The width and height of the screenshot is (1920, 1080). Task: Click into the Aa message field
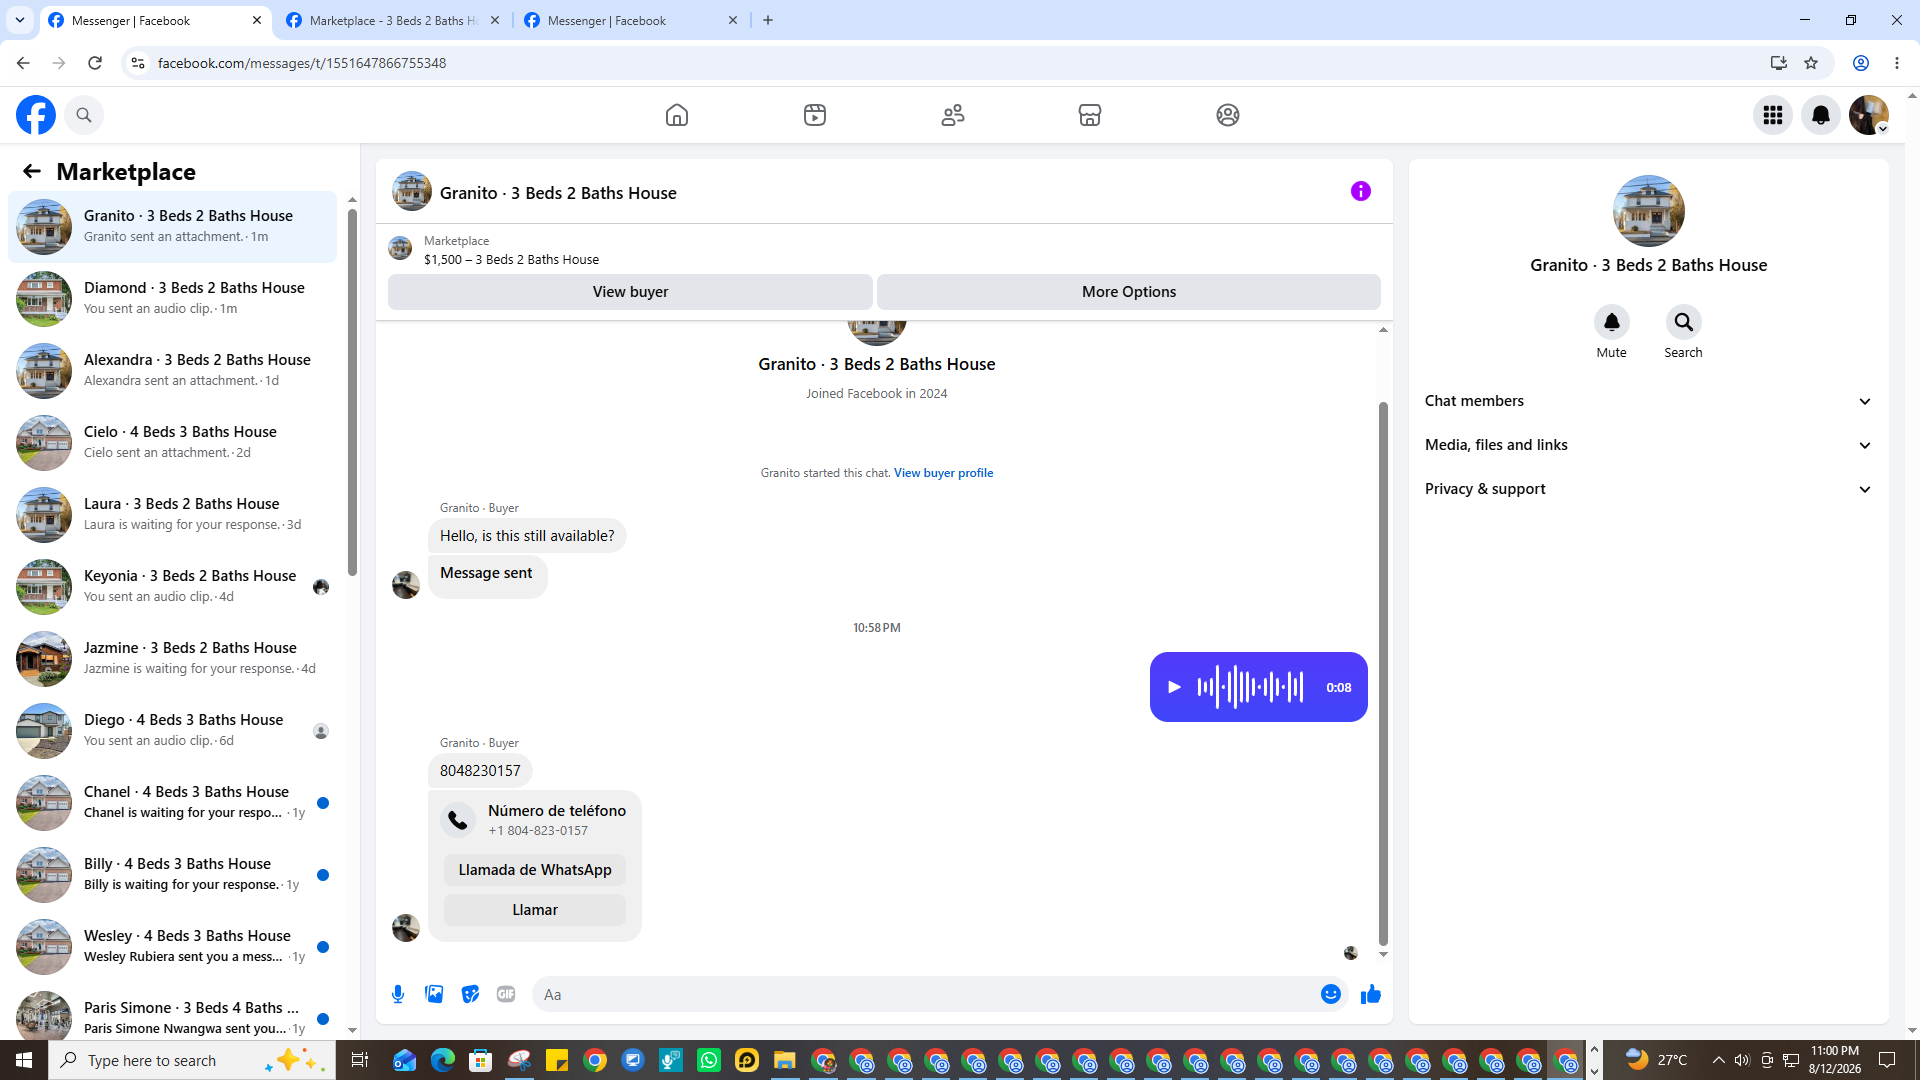[925, 994]
